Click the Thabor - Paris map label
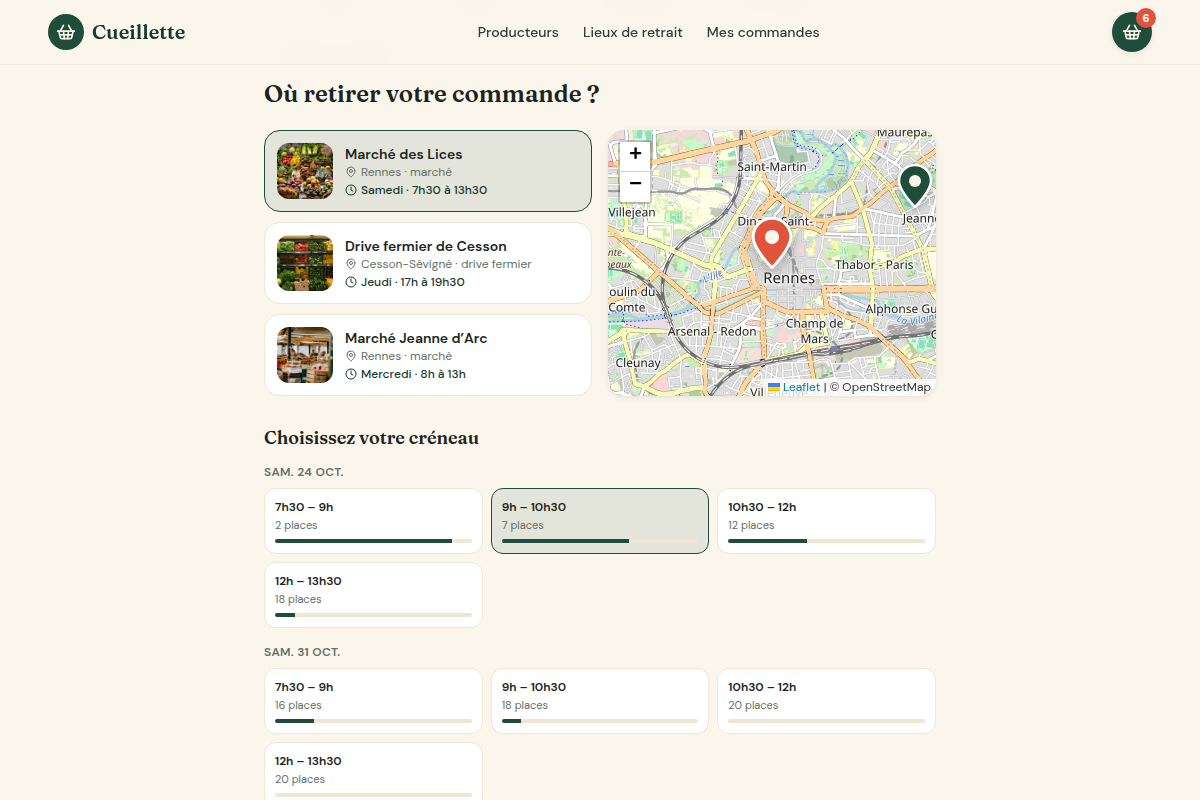This screenshot has height=800, width=1200. click(x=874, y=265)
